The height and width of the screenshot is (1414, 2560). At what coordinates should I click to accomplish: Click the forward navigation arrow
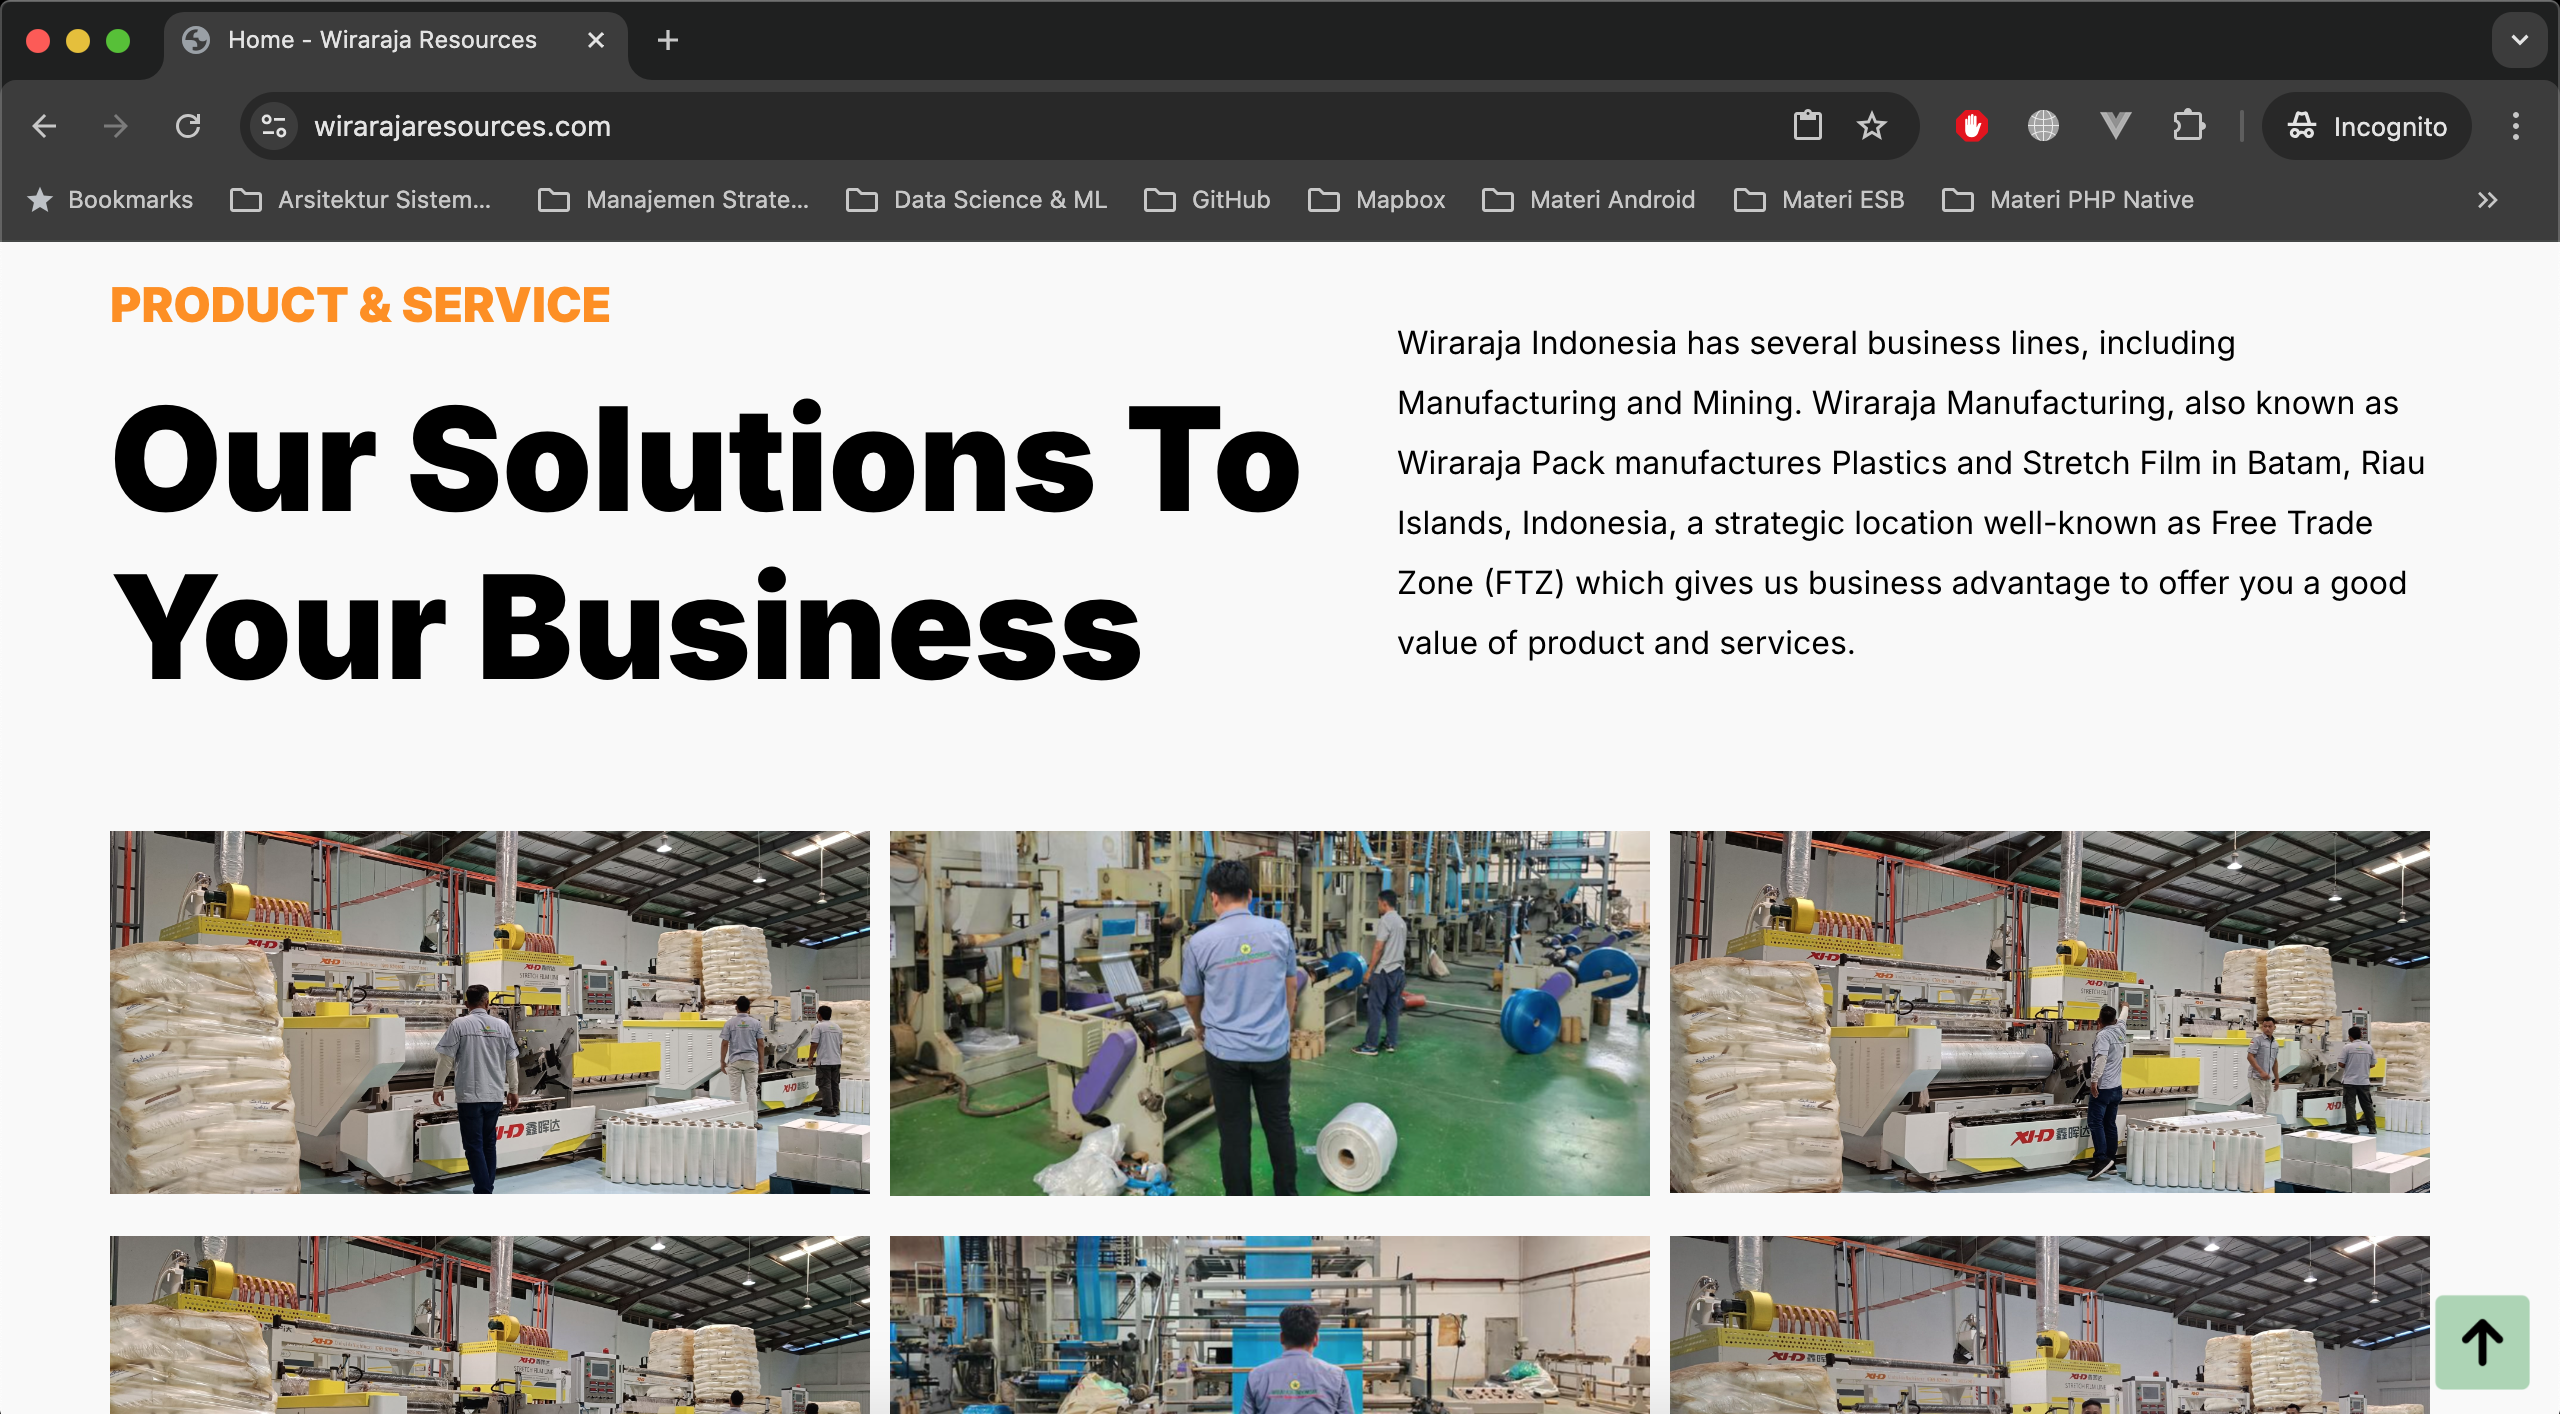pyautogui.click(x=116, y=126)
